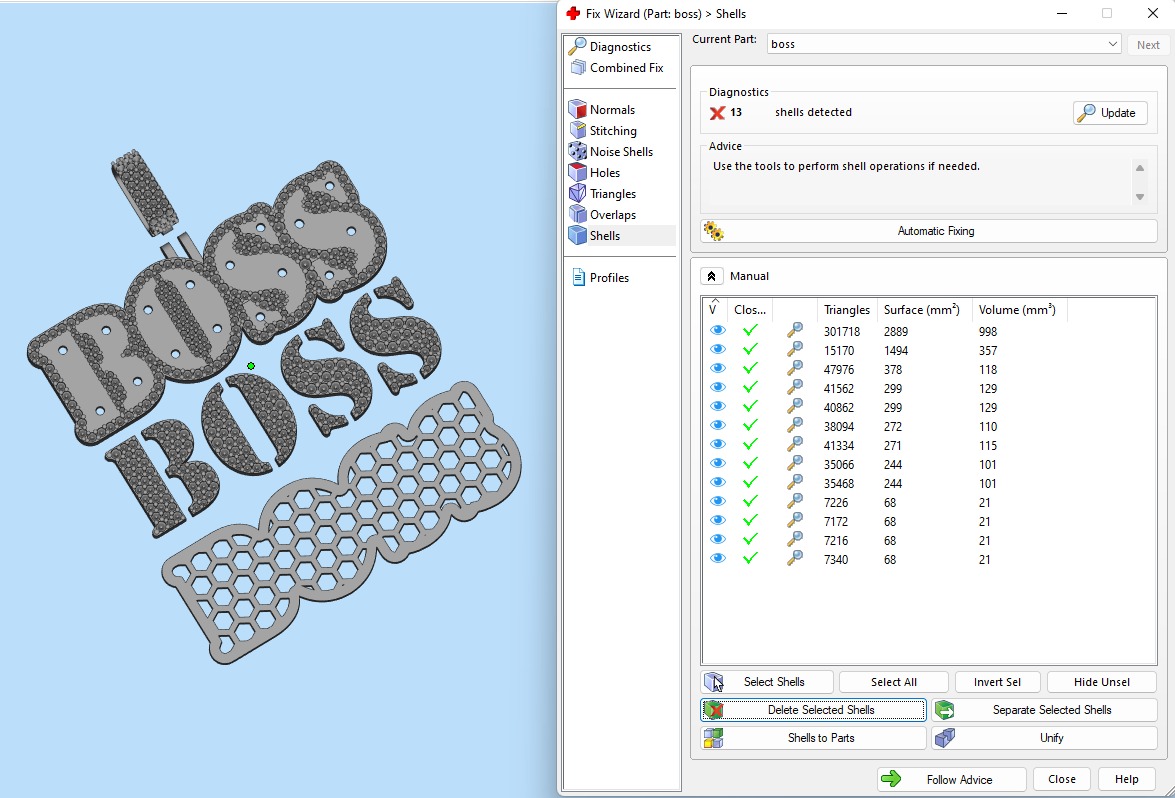Toggle eye icon for 7340-triangle shell
Viewport: 1175px width, 798px height.
pyautogui.click(x=717, y=558)
